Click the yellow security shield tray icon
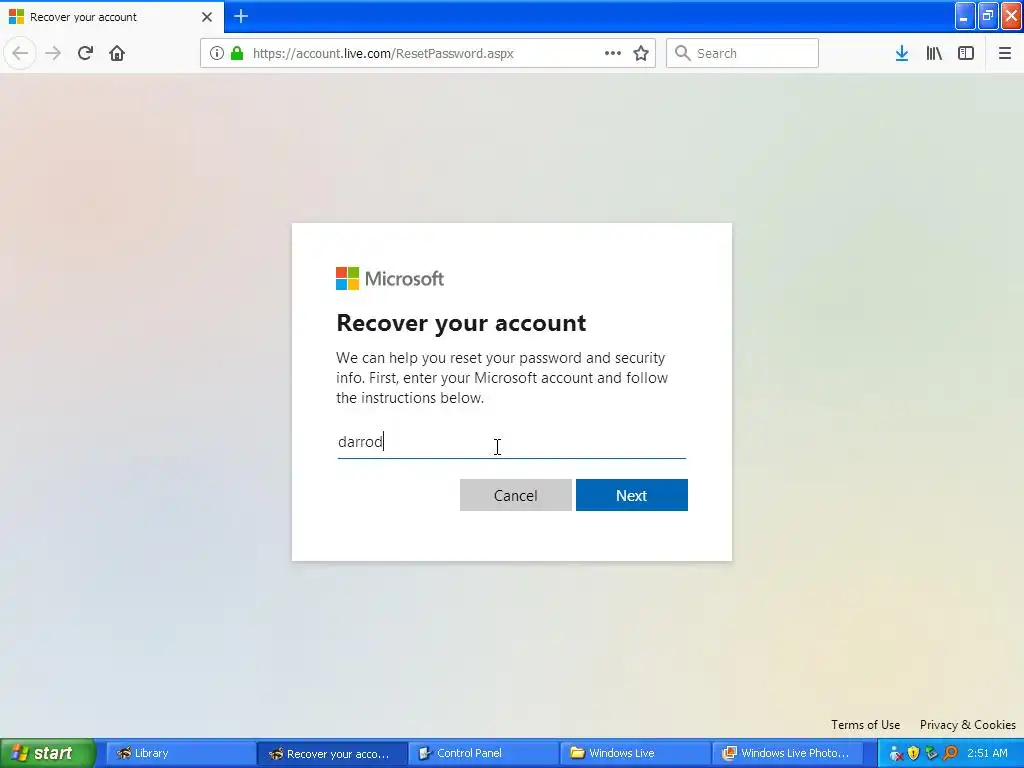Viewport: 1024px width, 768px height. tap(914, 754)
